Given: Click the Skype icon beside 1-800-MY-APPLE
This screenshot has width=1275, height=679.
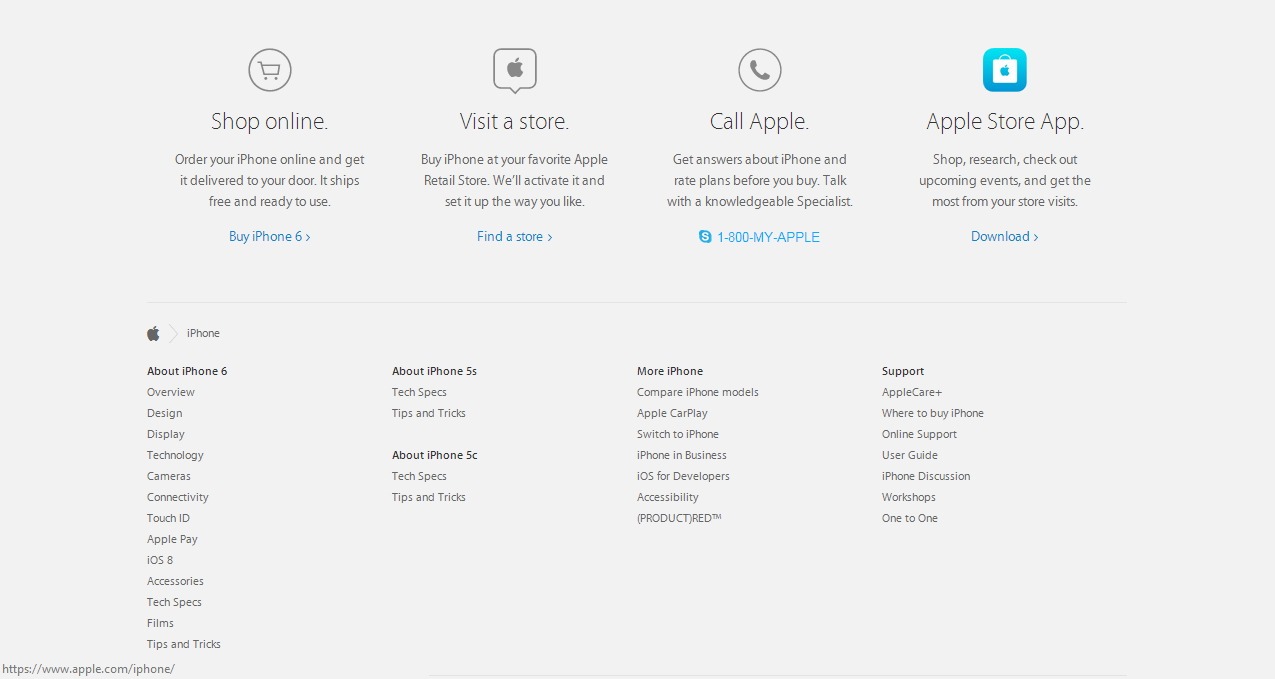Looking at the screenshot, I should coord(705,237).
